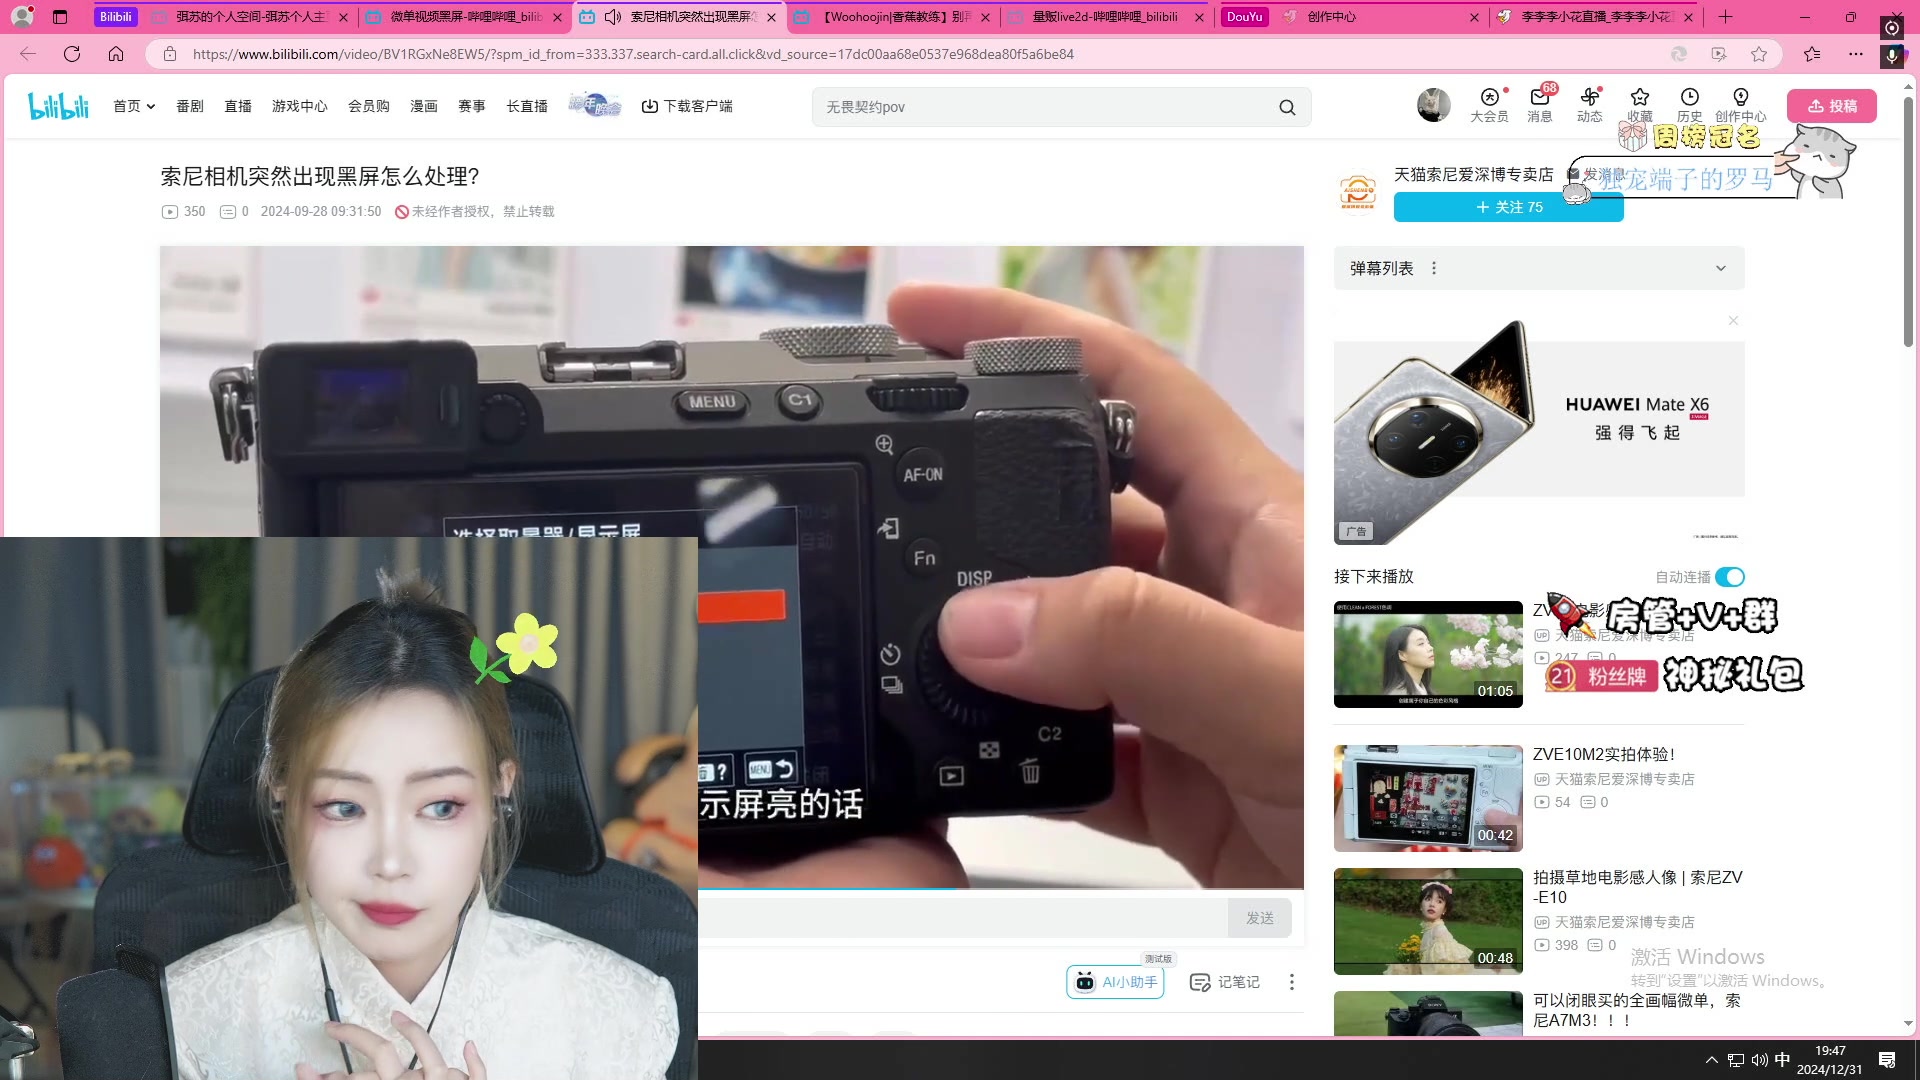Go to browser home page icon
The width and height of the screenshot is (1920, 1080).
pyautogui.click(x=116, y=54)
